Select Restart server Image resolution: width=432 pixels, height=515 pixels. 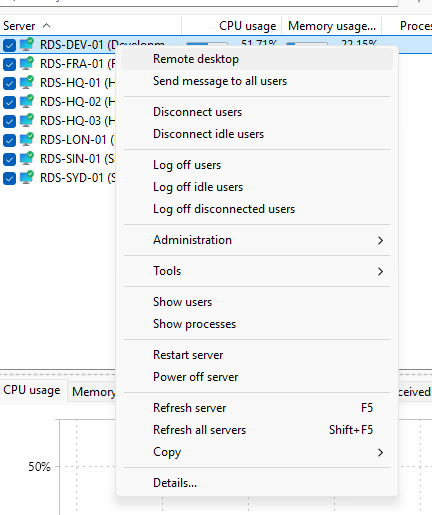257,355
